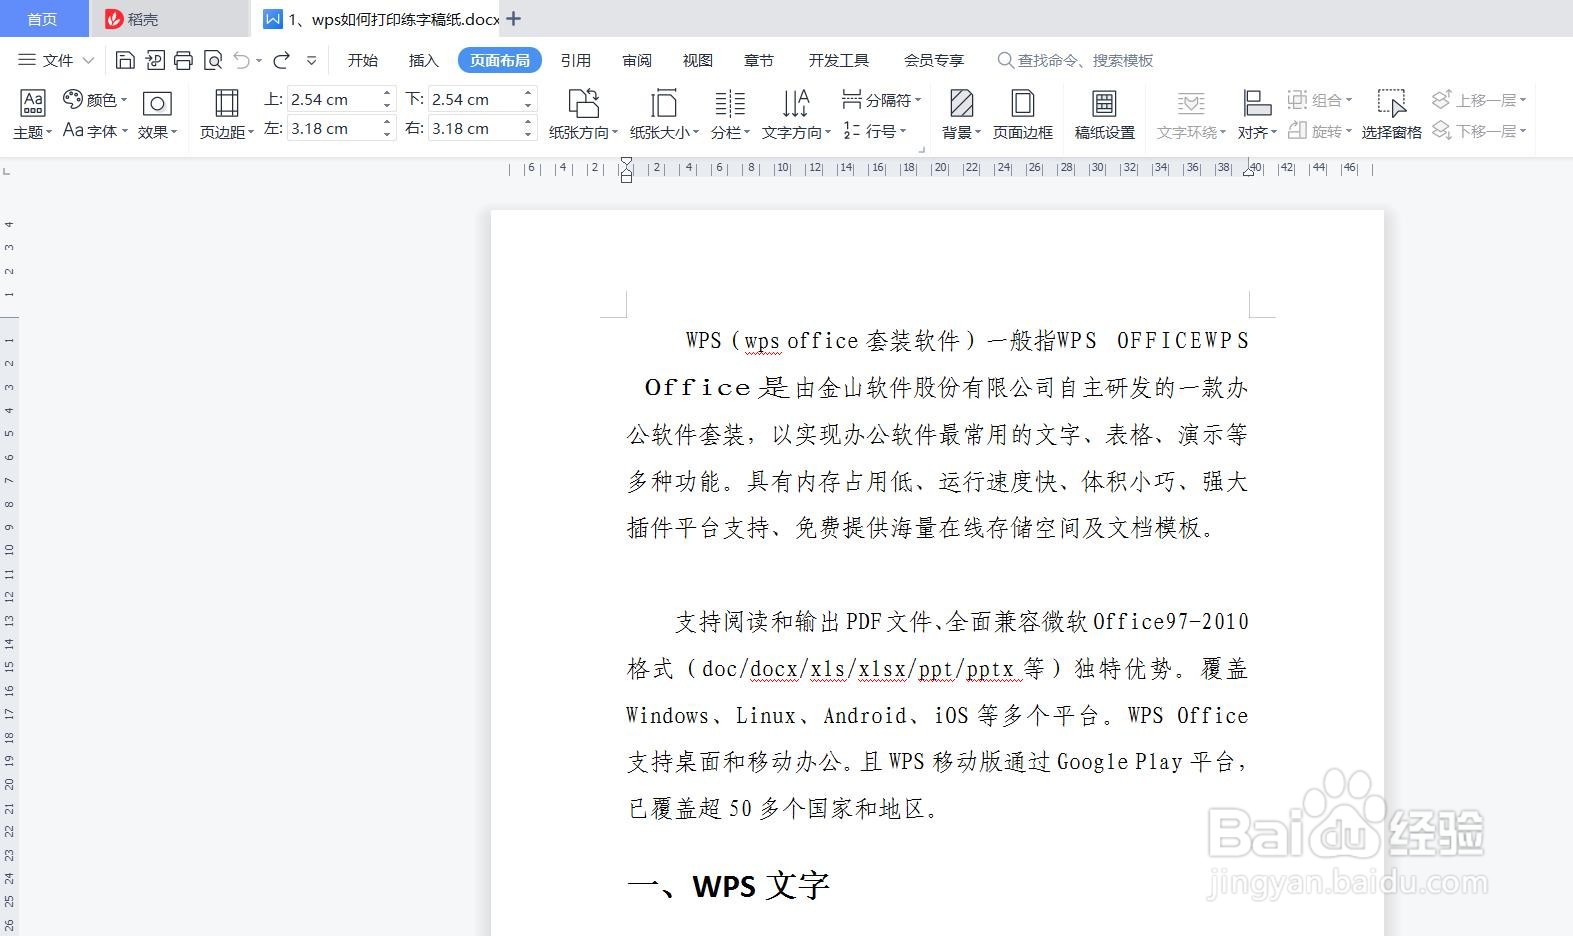Open the 纸张方向 dropdown arrow

(x=615, y=132)
